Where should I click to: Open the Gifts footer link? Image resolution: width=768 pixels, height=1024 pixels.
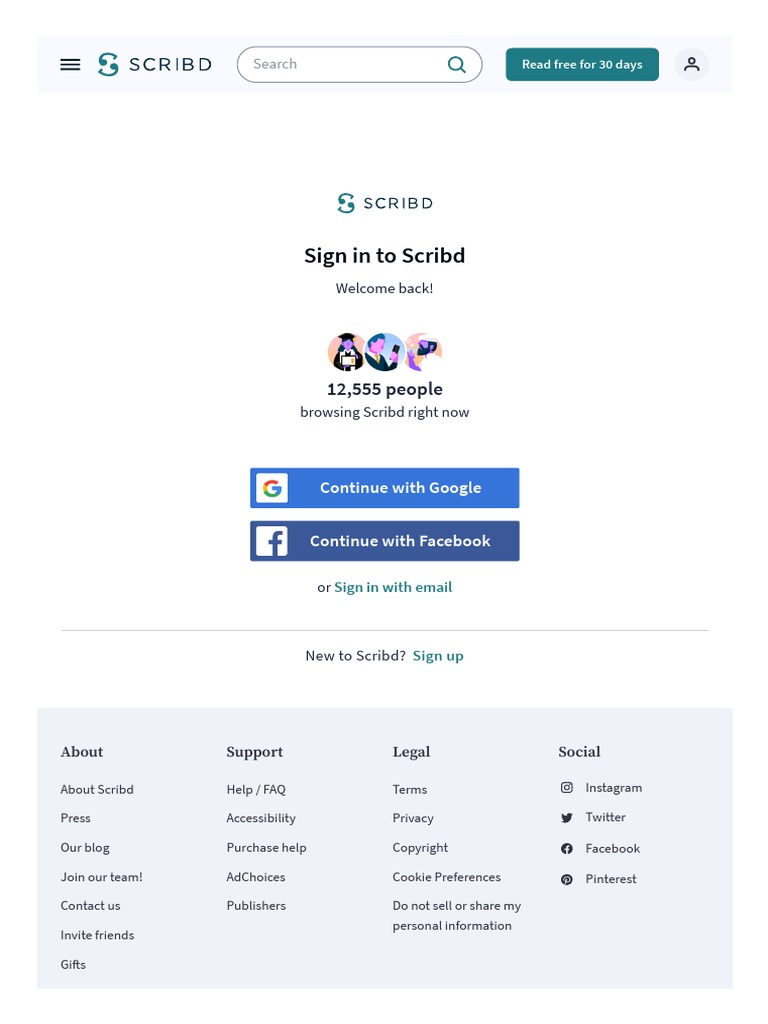click(73, 964)
